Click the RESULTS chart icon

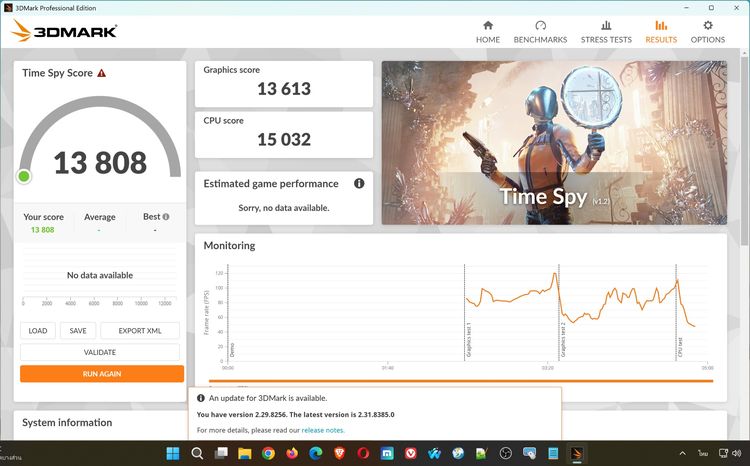[660, 26]
